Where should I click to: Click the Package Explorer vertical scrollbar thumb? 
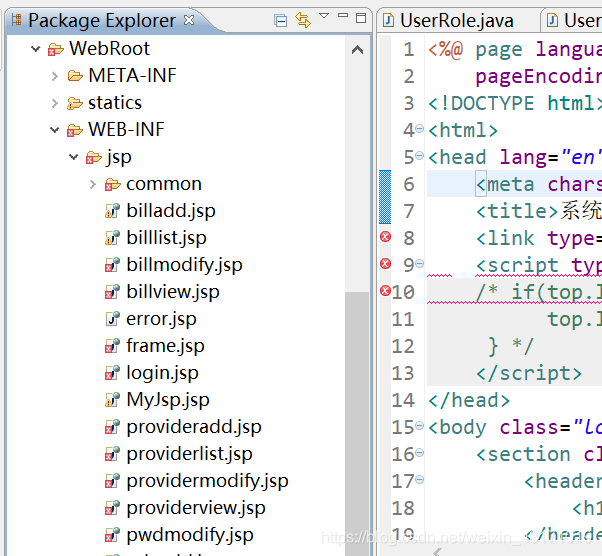click(357, 422)
